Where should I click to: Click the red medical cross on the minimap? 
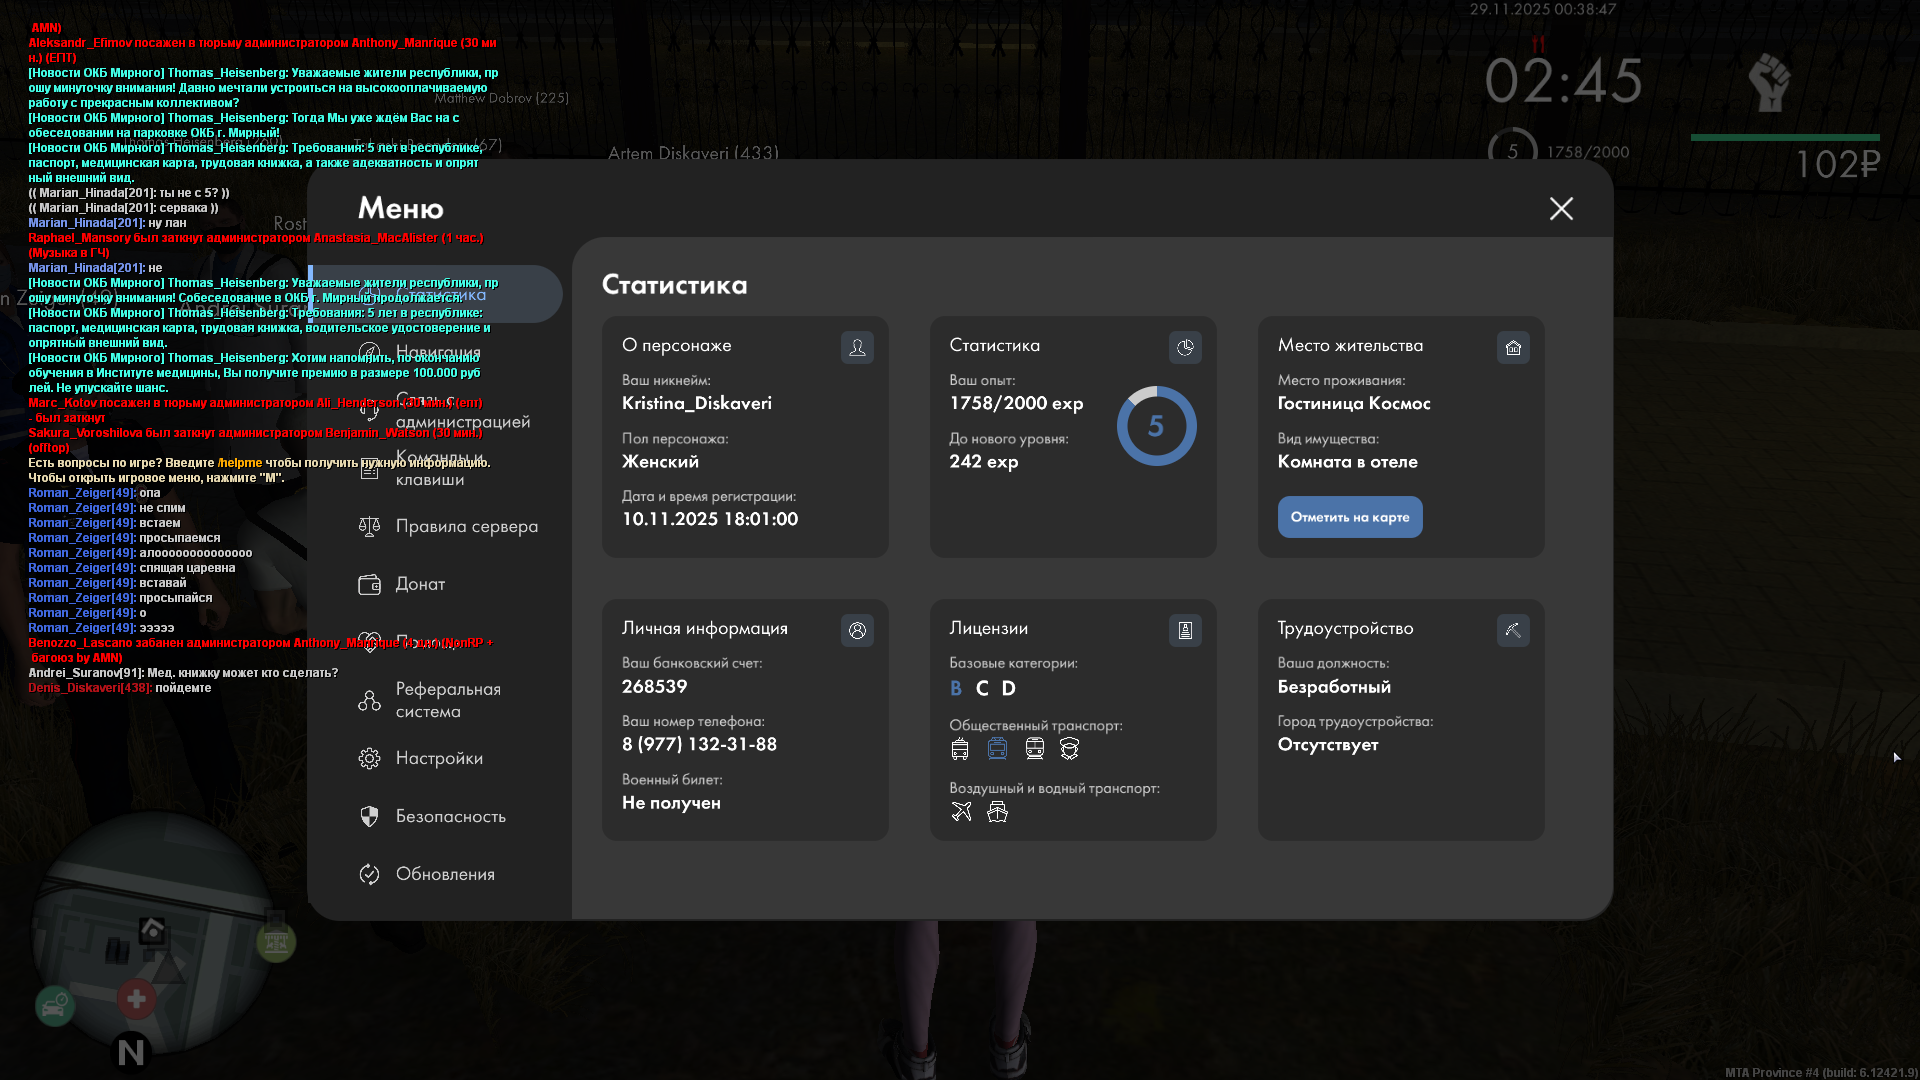[x=136, y=998]
